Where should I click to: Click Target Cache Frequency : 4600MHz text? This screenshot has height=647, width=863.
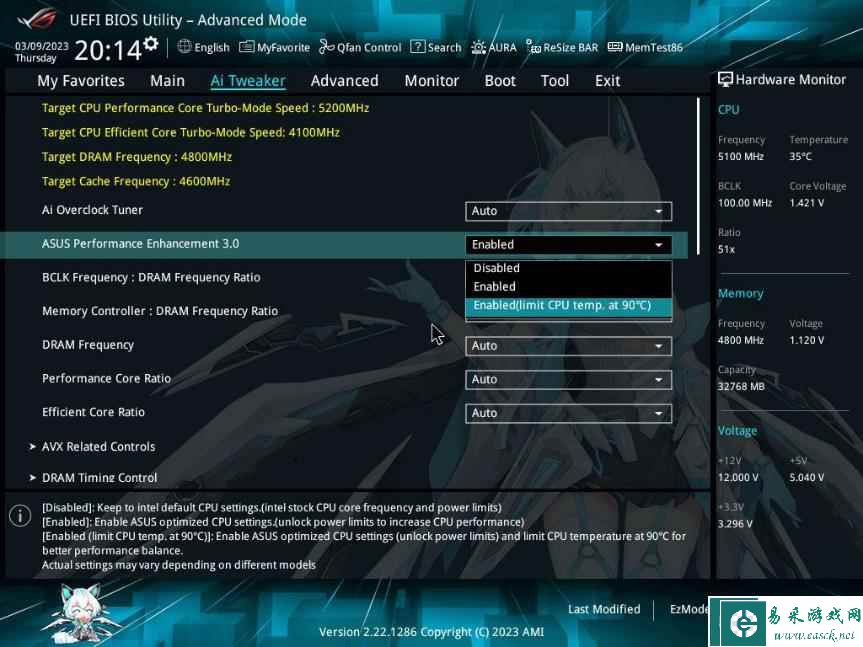point(135,181)
